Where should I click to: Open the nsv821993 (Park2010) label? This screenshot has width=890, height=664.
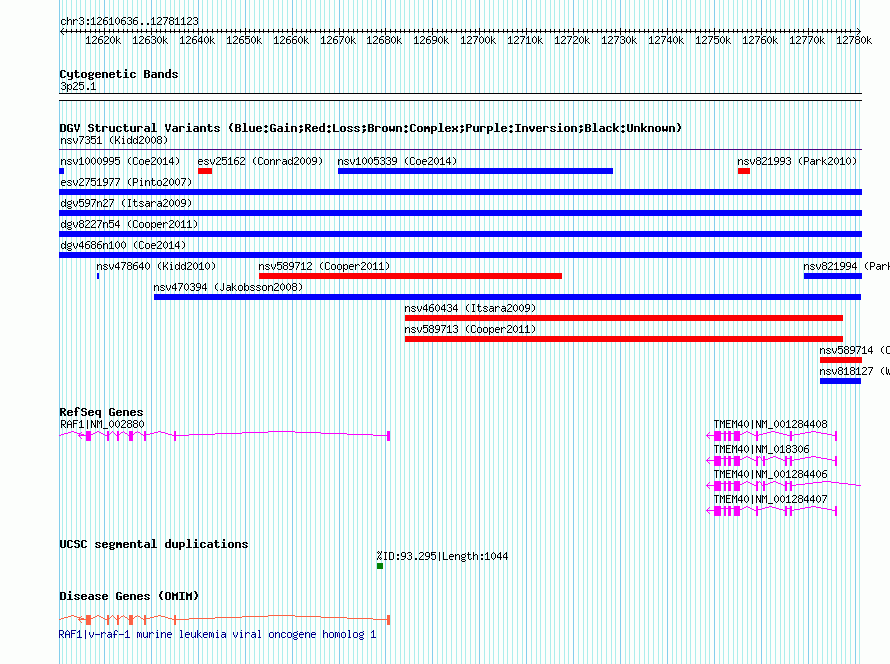click(797, 161)
